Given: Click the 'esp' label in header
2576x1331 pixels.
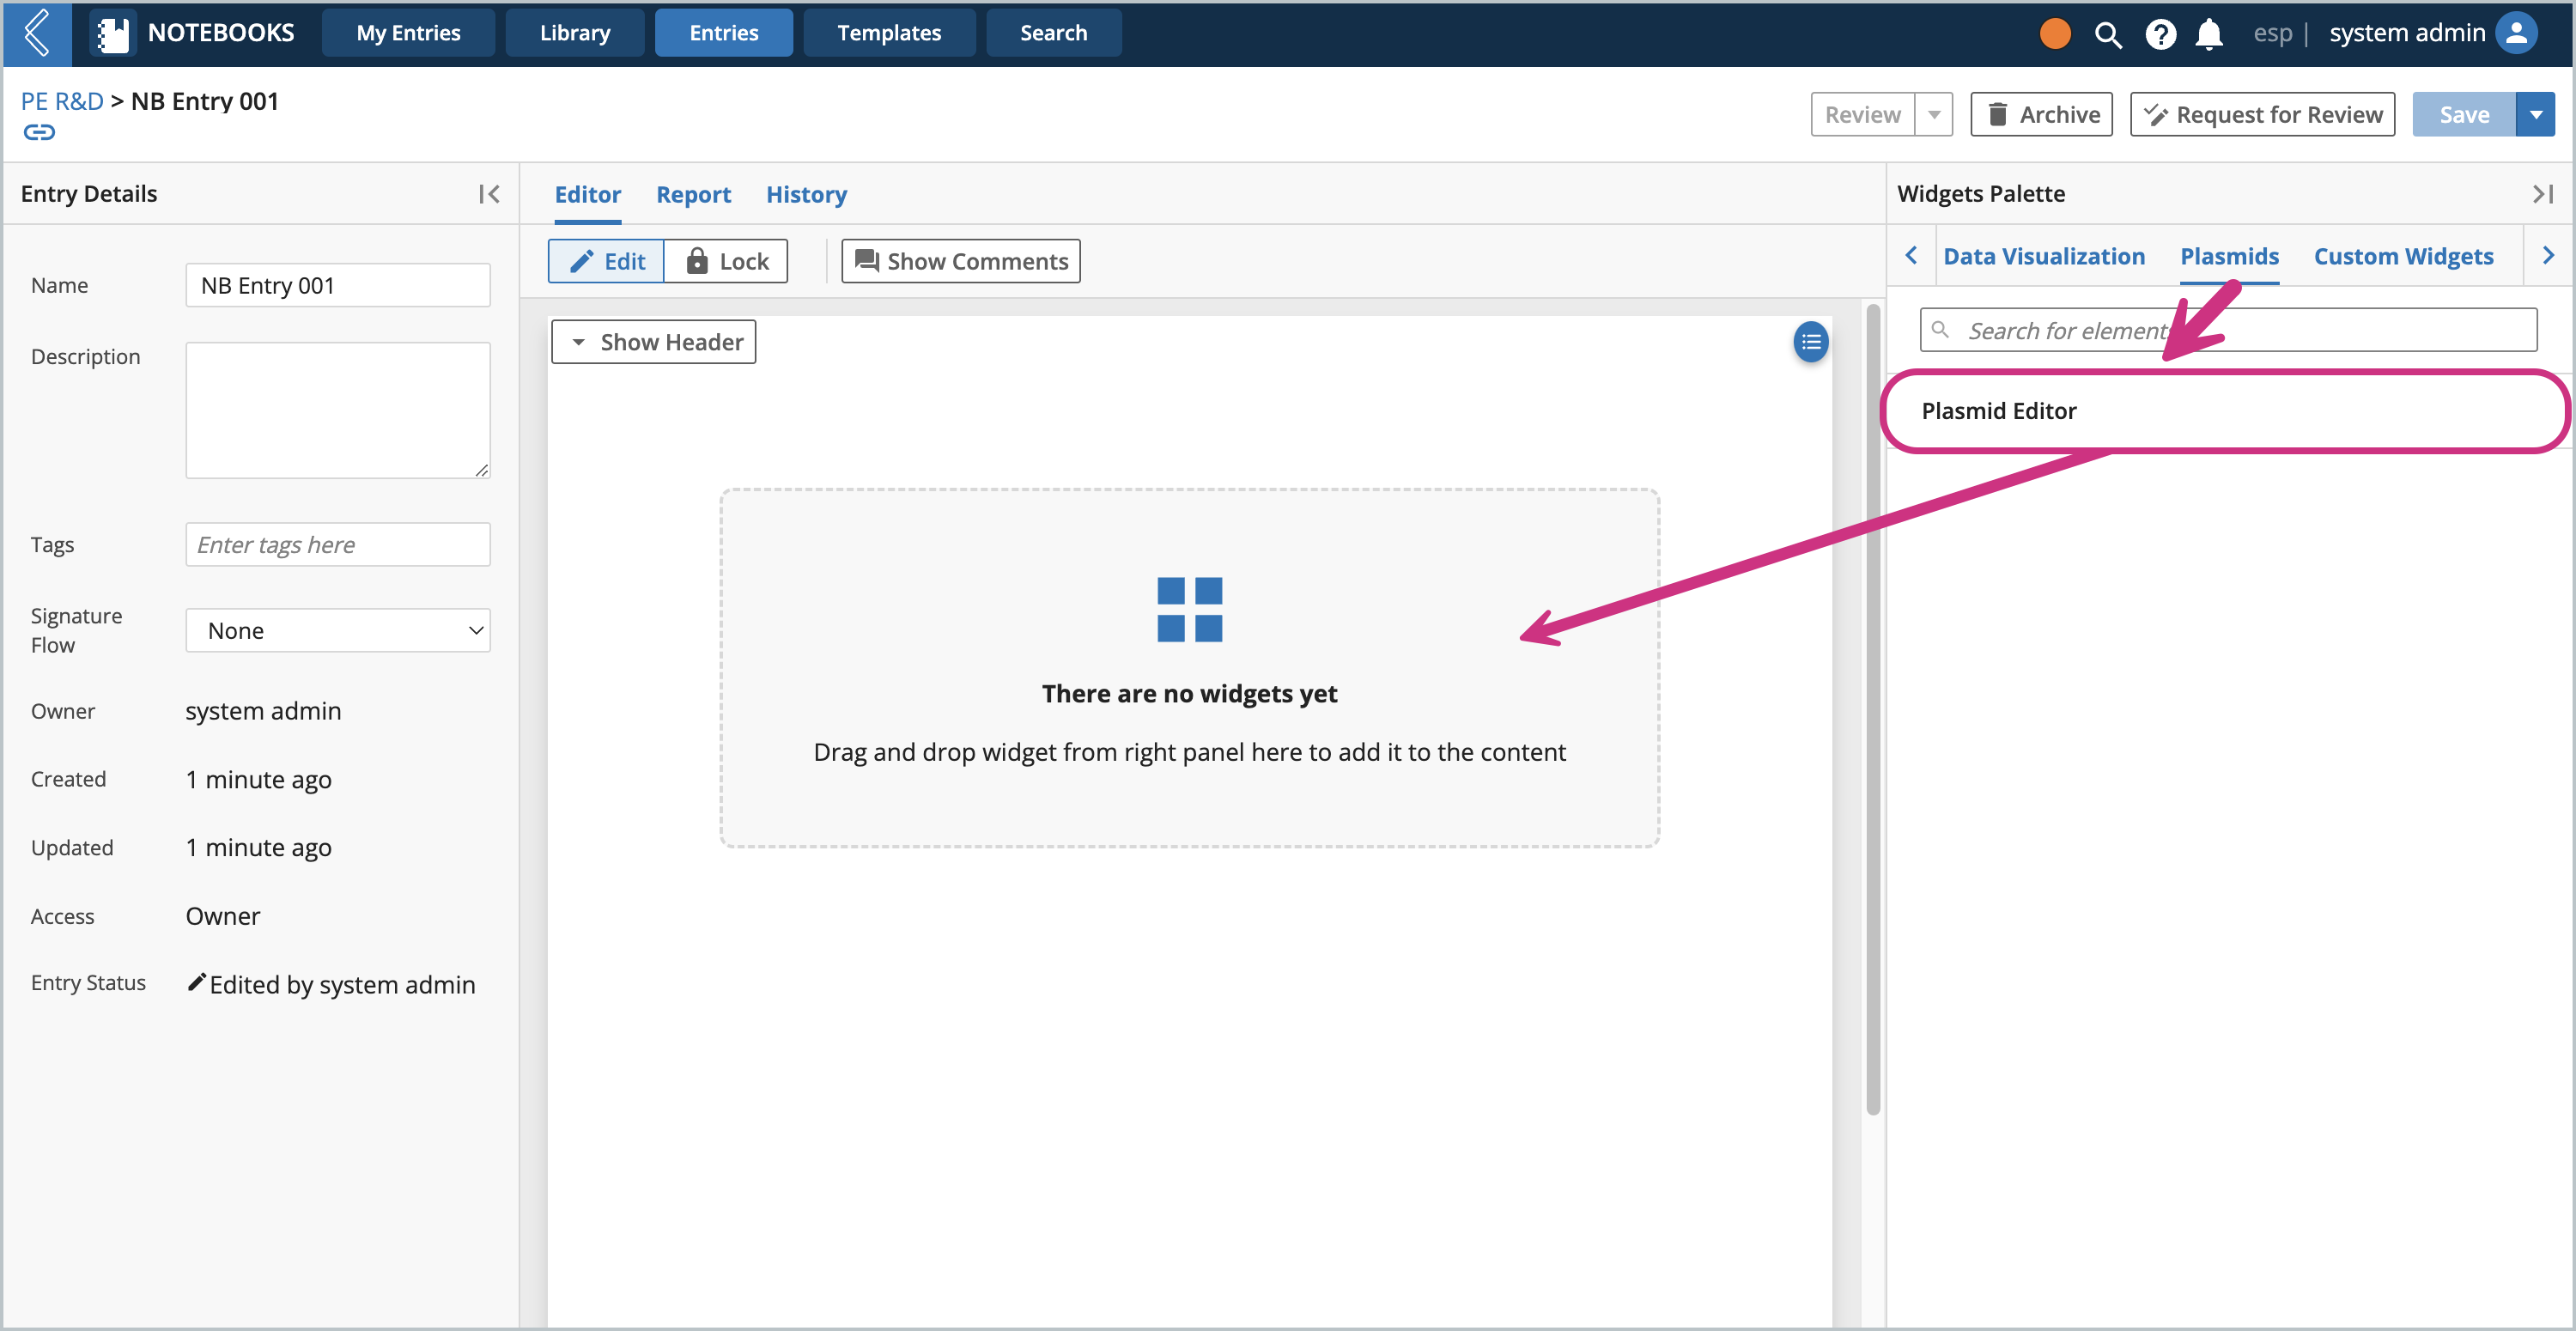Looking at the screenshot, I should [x=2272, y=33].
